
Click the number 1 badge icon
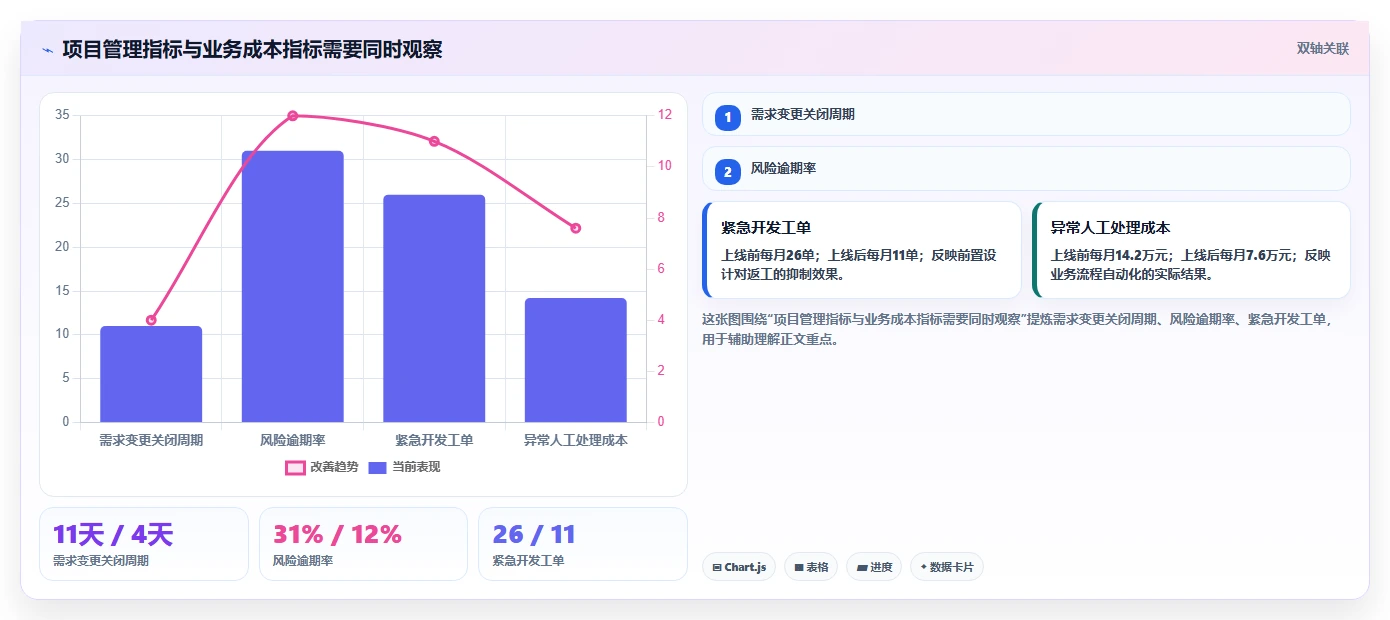pyautogui.click(x=728, y=117)
